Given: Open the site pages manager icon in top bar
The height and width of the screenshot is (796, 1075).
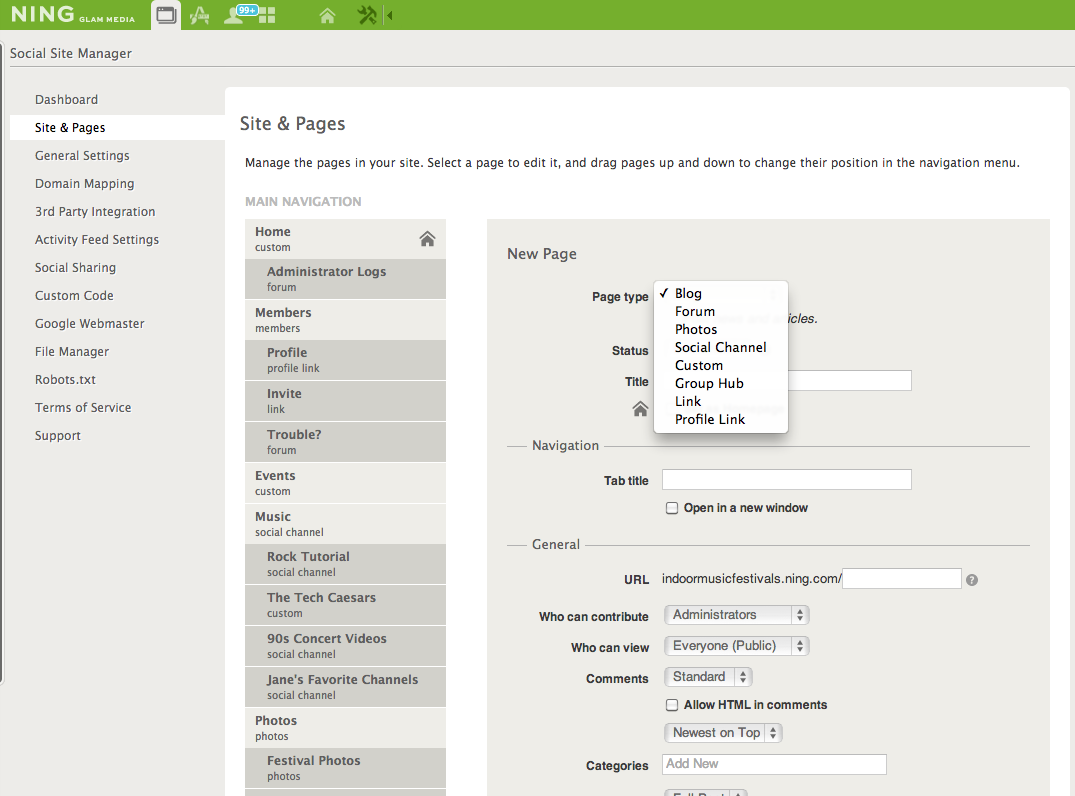Looking at the screenshot, I should 166,14.
